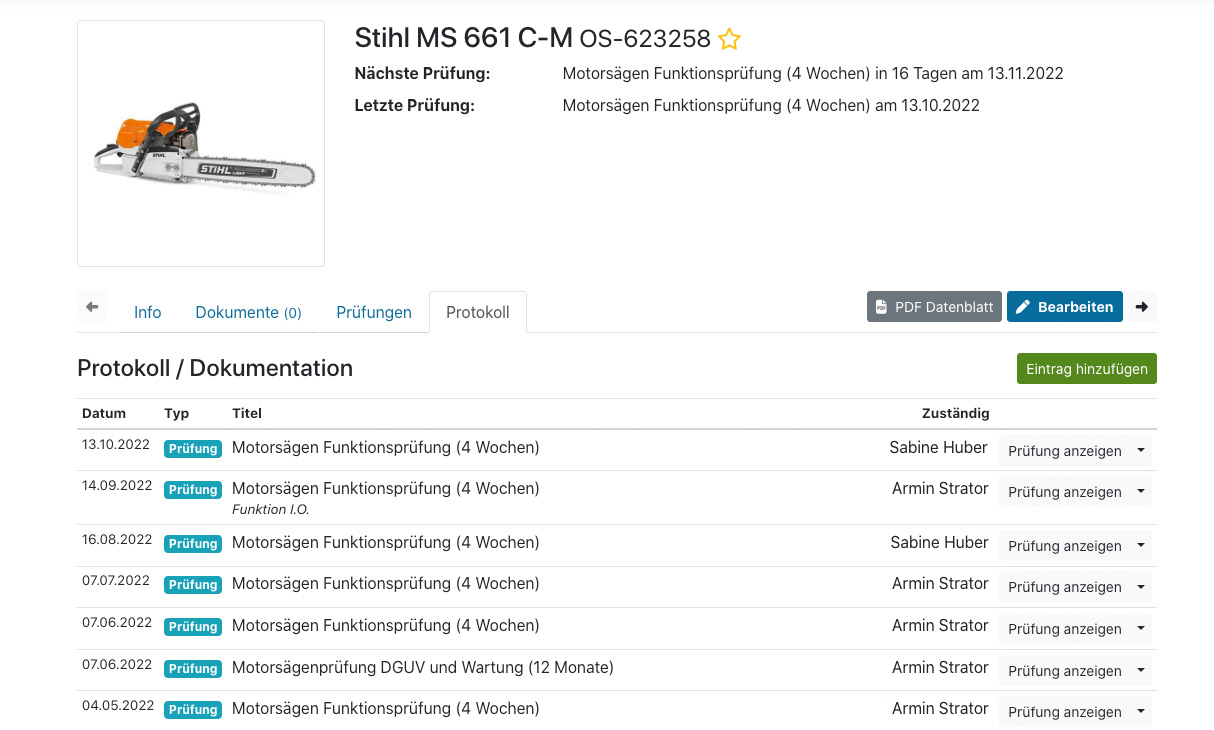This screenshot has width=1214, height=730.
Task: Show Prüfung for 14.09.2022 entry
Action: point(1065,492)
